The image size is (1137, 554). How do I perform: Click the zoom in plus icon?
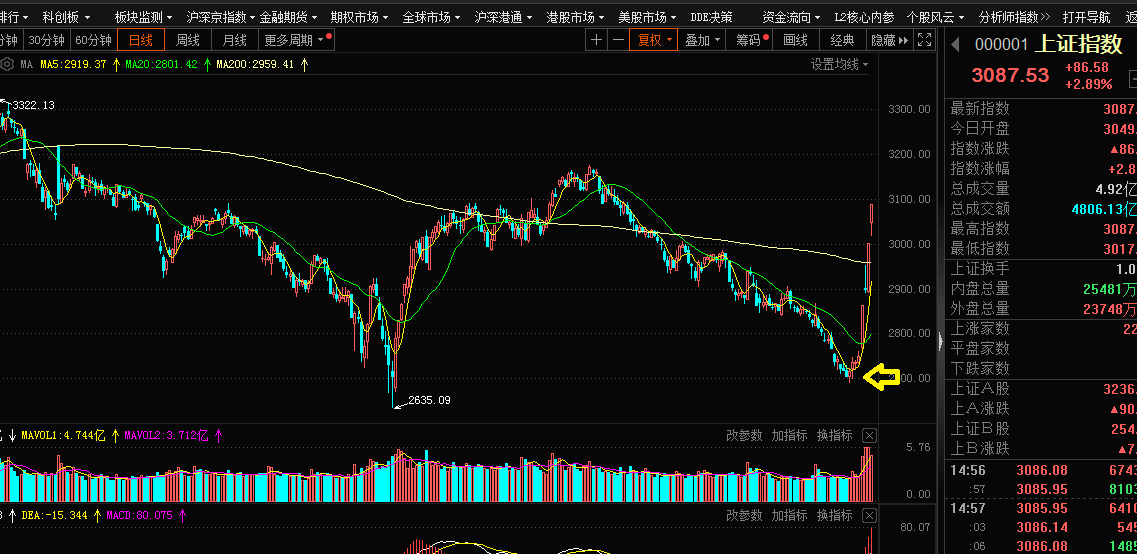597,40
